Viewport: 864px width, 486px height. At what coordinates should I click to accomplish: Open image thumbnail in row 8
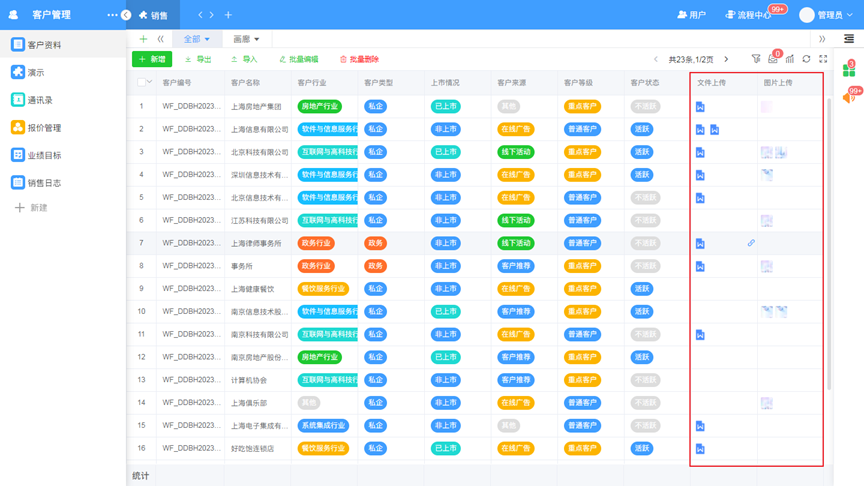tap(766, 266)
